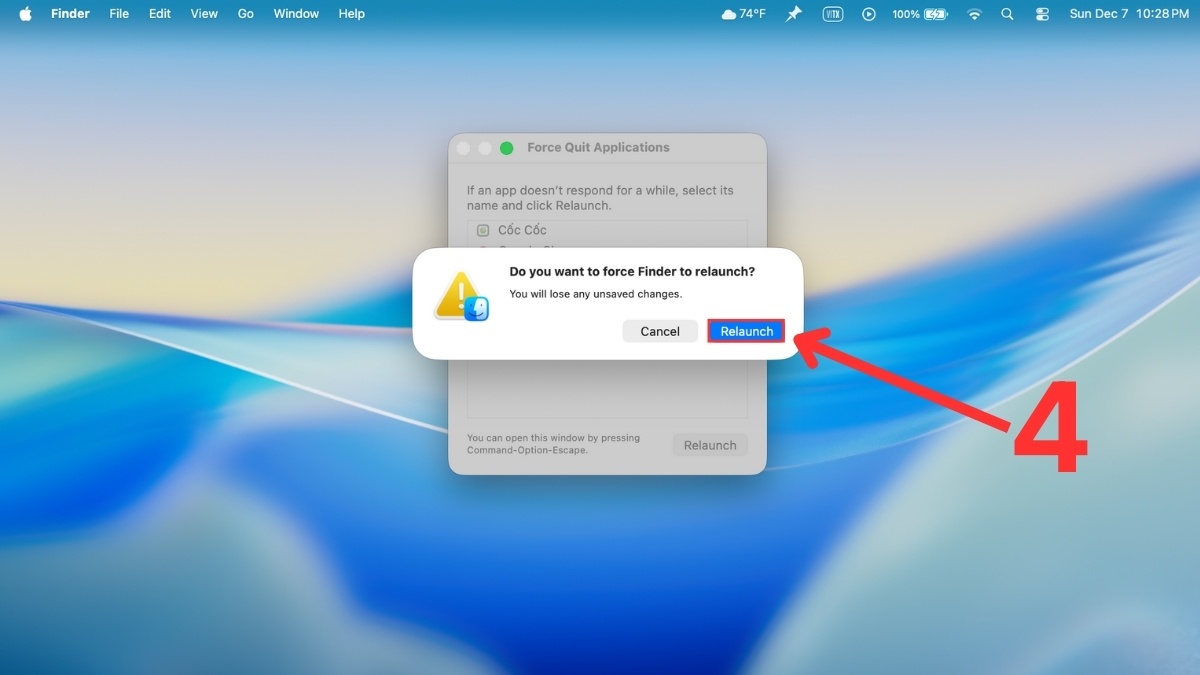The image size is (1200, 675).
Task: Open the Apple menu
Action: 25,14
